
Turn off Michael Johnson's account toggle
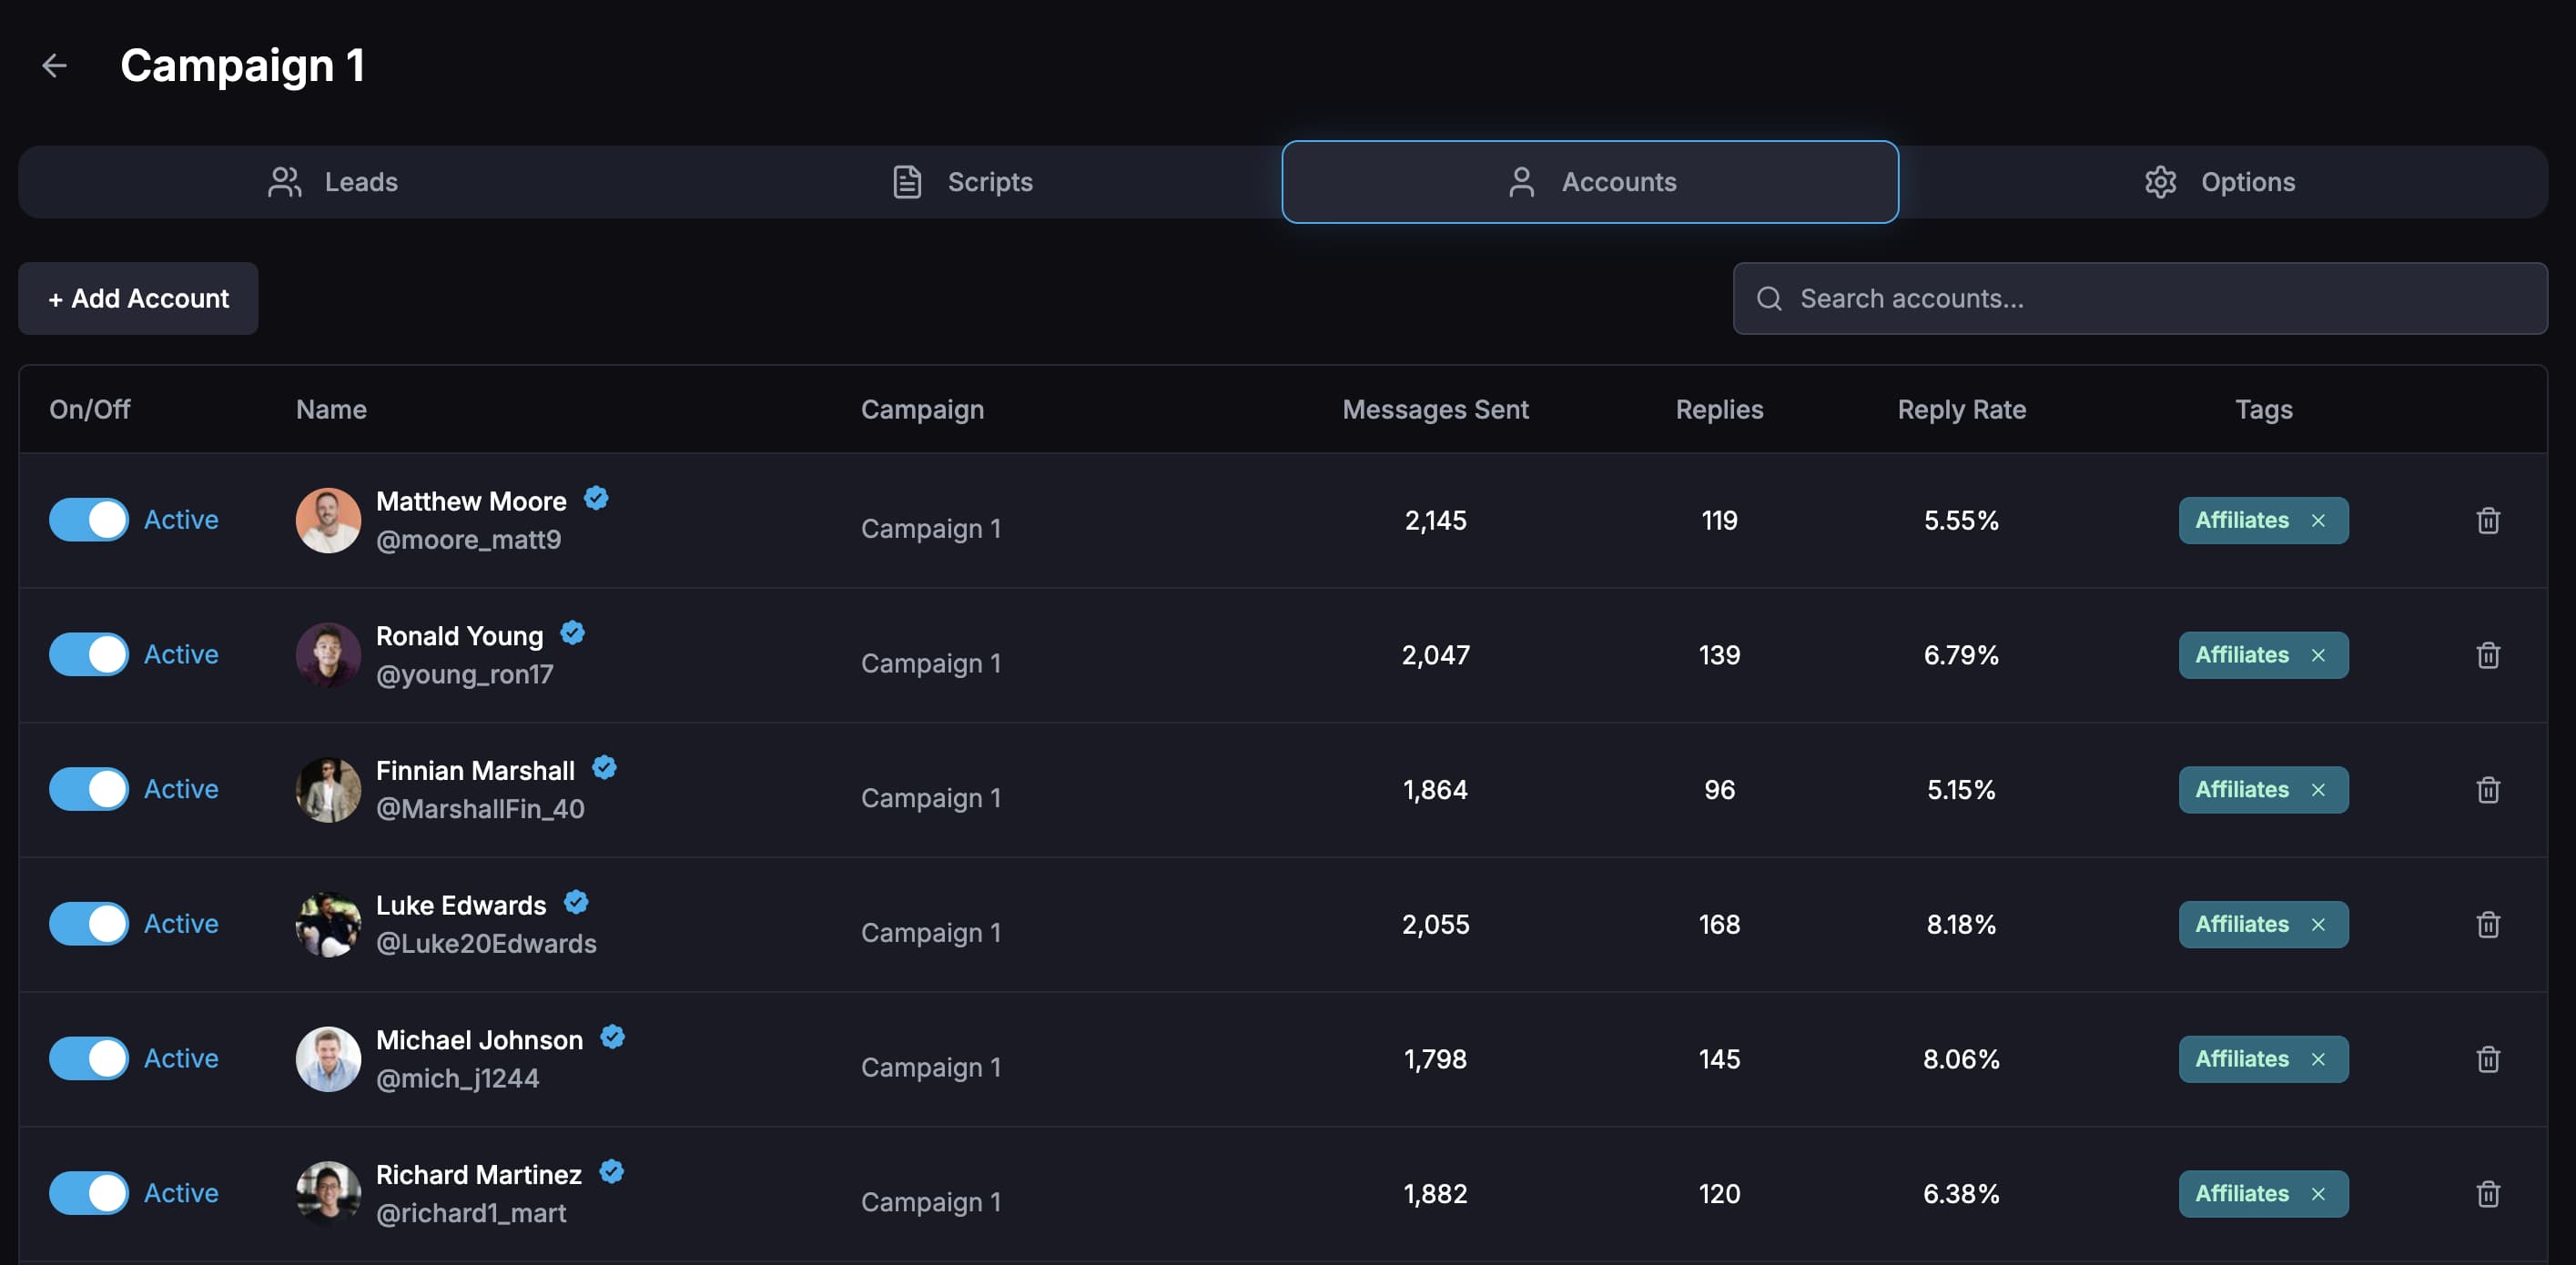[89, 1058]
